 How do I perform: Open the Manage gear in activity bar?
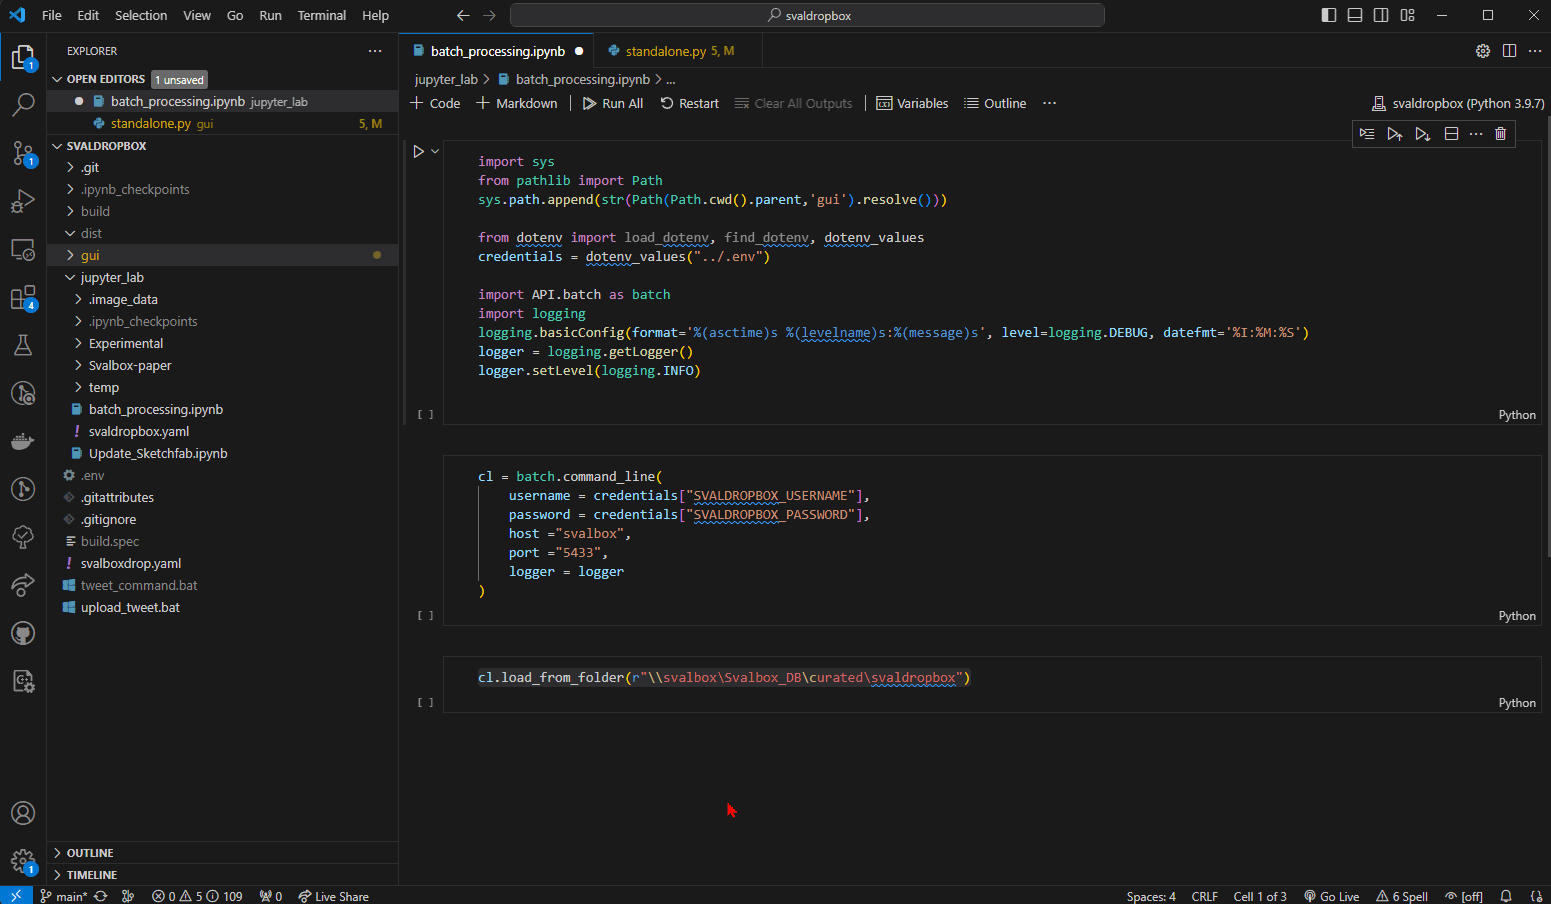(x=23, y=861)
